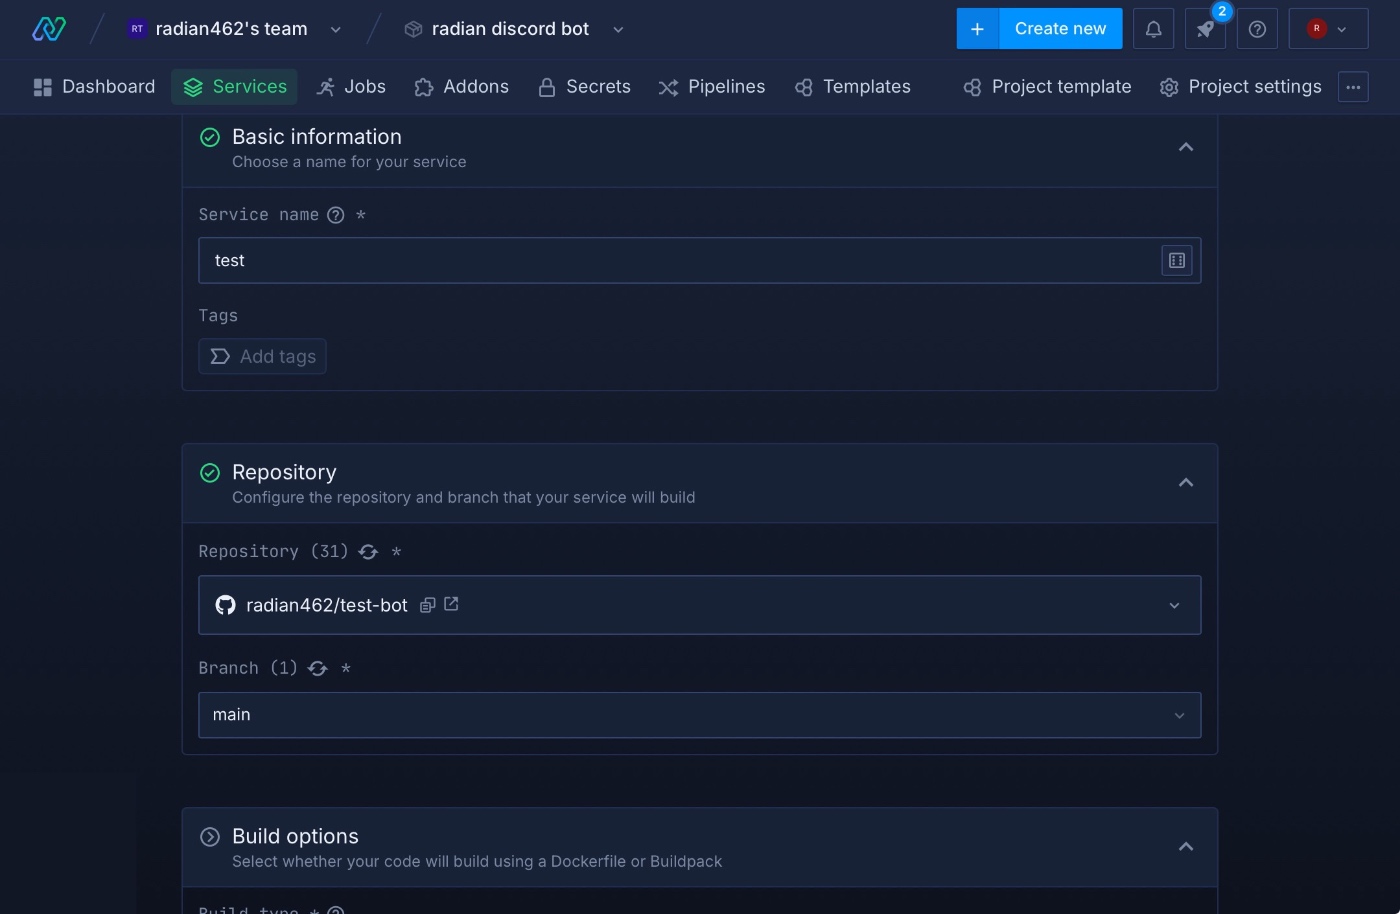
Task: Click the Northflank logo icon
Action: point(48,29)
